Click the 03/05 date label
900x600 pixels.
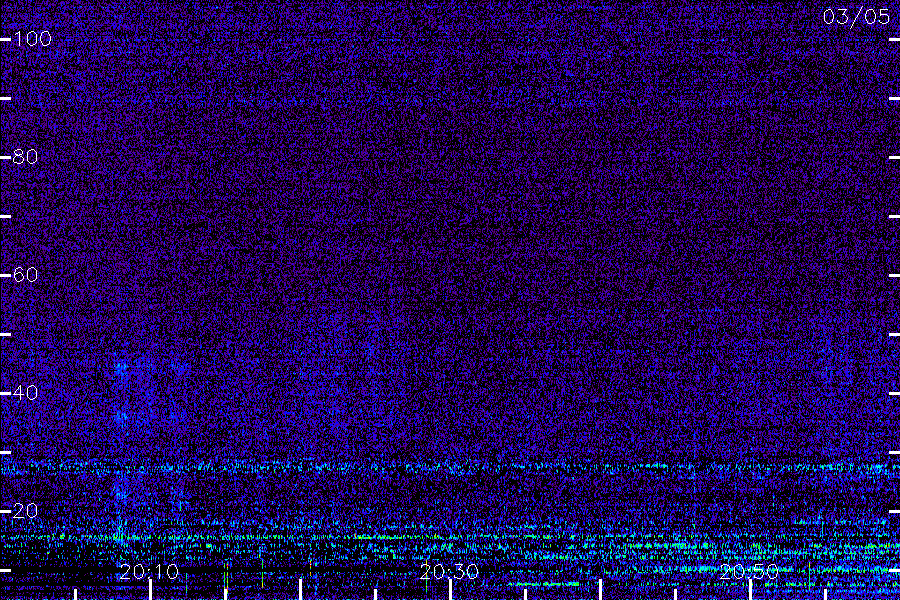tap(856, 17)
